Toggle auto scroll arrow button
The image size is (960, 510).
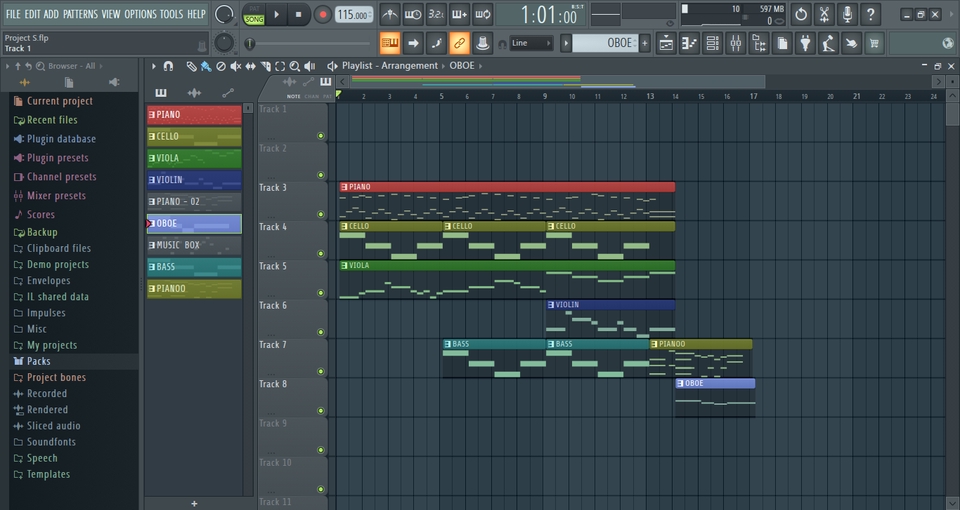413,43
